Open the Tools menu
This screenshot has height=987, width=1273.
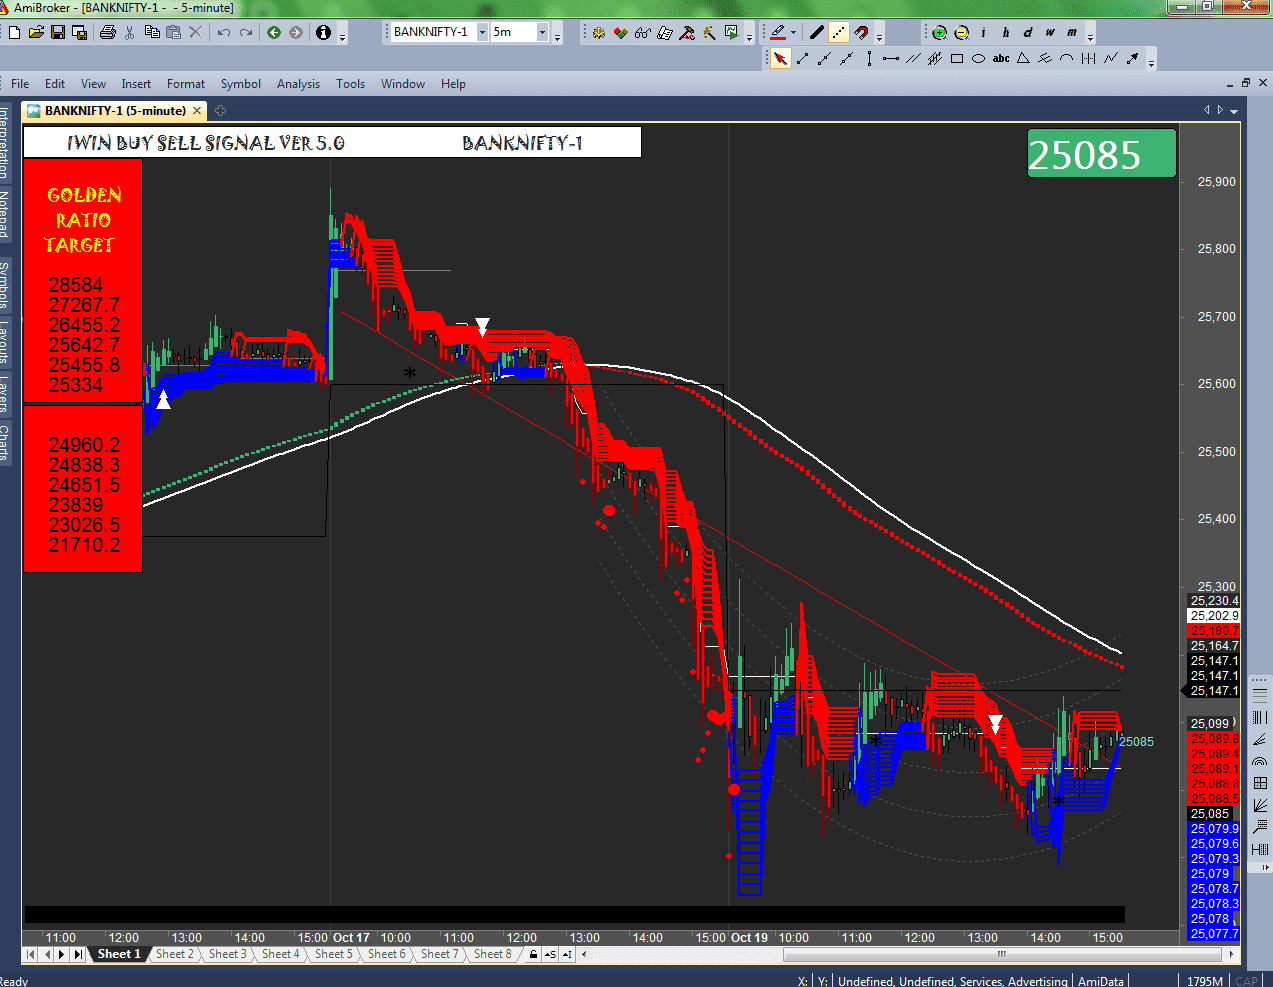click(350, 84)
